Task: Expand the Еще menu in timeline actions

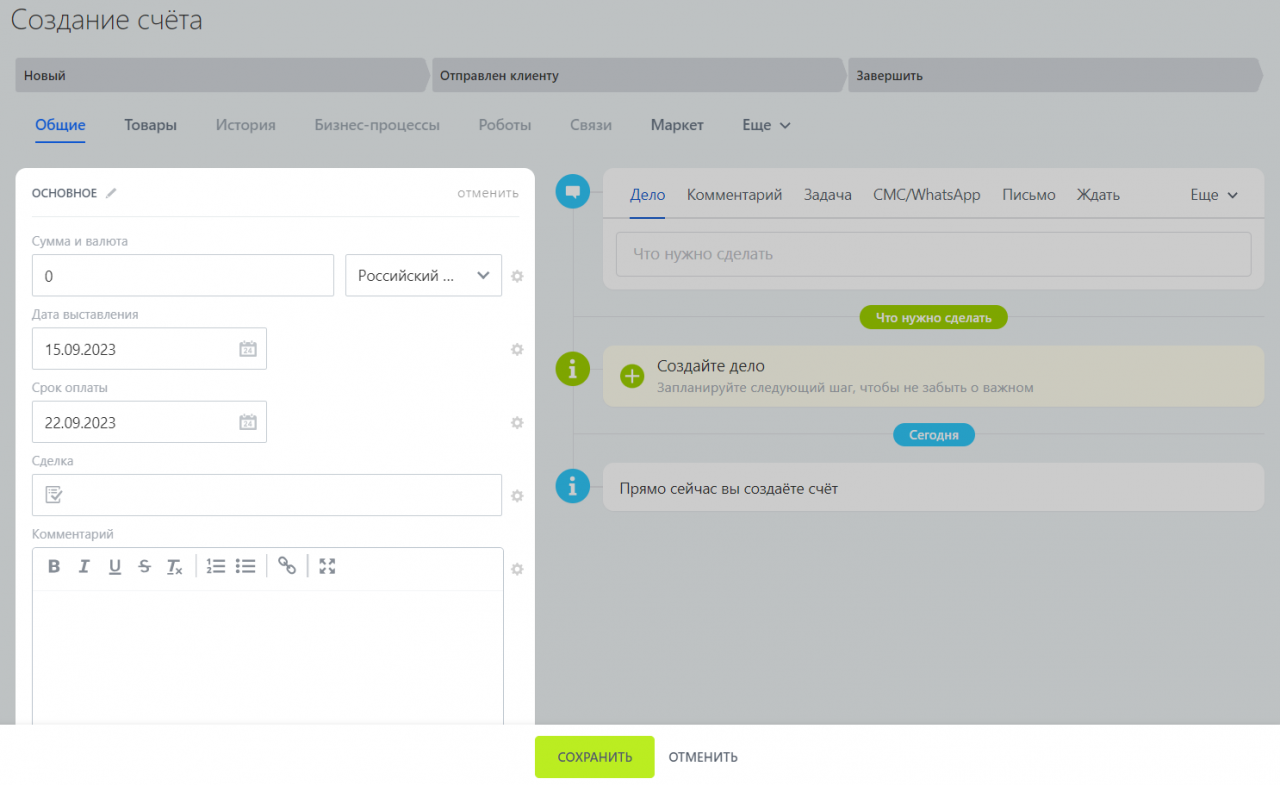Action: click(x=1214, y=195)
